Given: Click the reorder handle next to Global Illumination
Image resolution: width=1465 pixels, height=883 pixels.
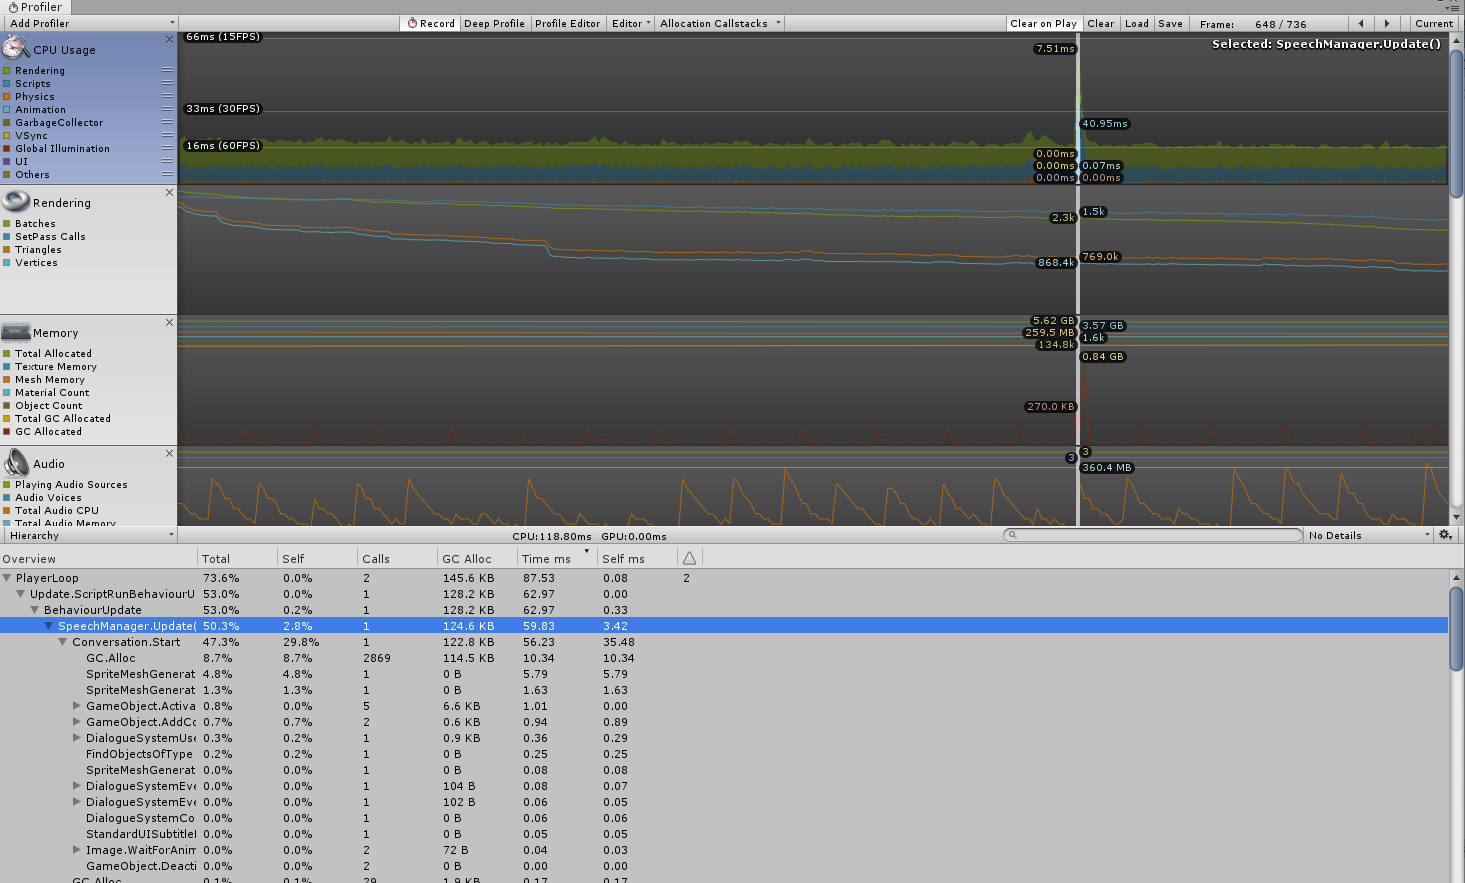Looking at the screenshot, I should (x=167, y=148).
